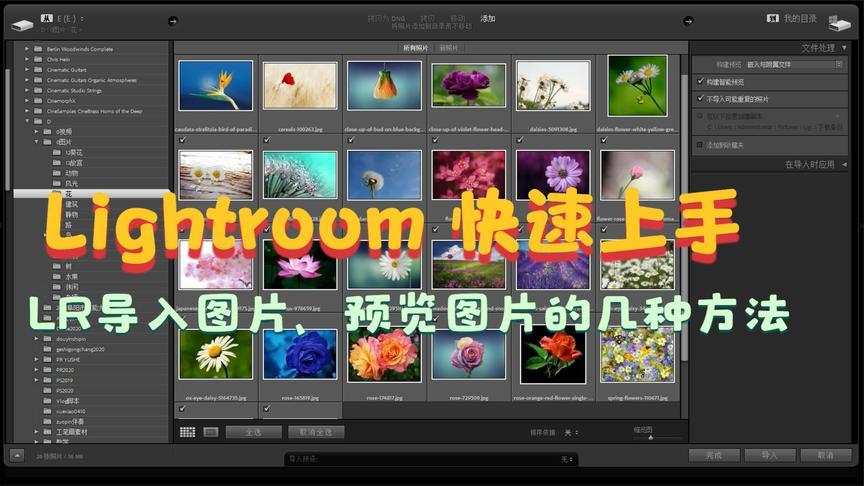Click the 完成 button
The width and height of the screenshot is (864, 486).
click(714, 455)
